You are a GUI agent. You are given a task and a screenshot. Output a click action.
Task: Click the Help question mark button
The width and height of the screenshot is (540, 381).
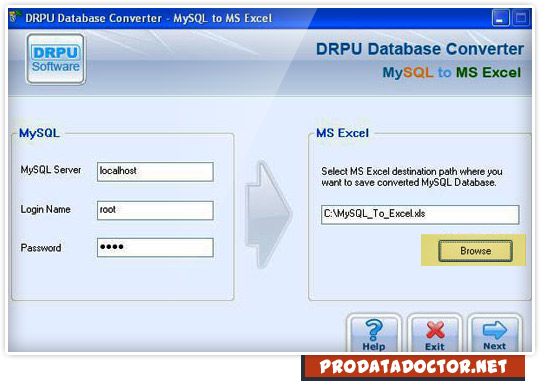tap(374, 334)
